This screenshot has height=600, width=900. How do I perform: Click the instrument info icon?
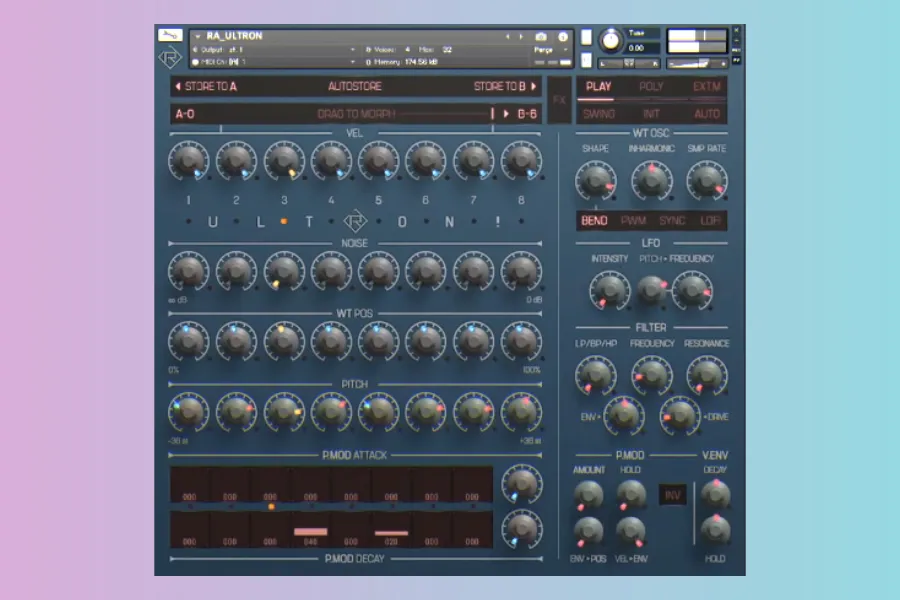(563, 36)
